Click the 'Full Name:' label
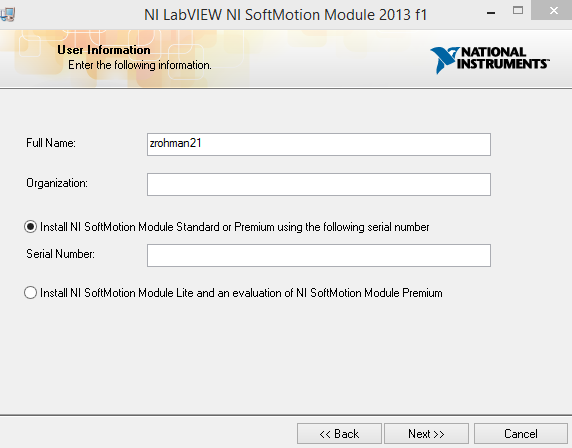This screenshot has width=572, height=448. 51,143
